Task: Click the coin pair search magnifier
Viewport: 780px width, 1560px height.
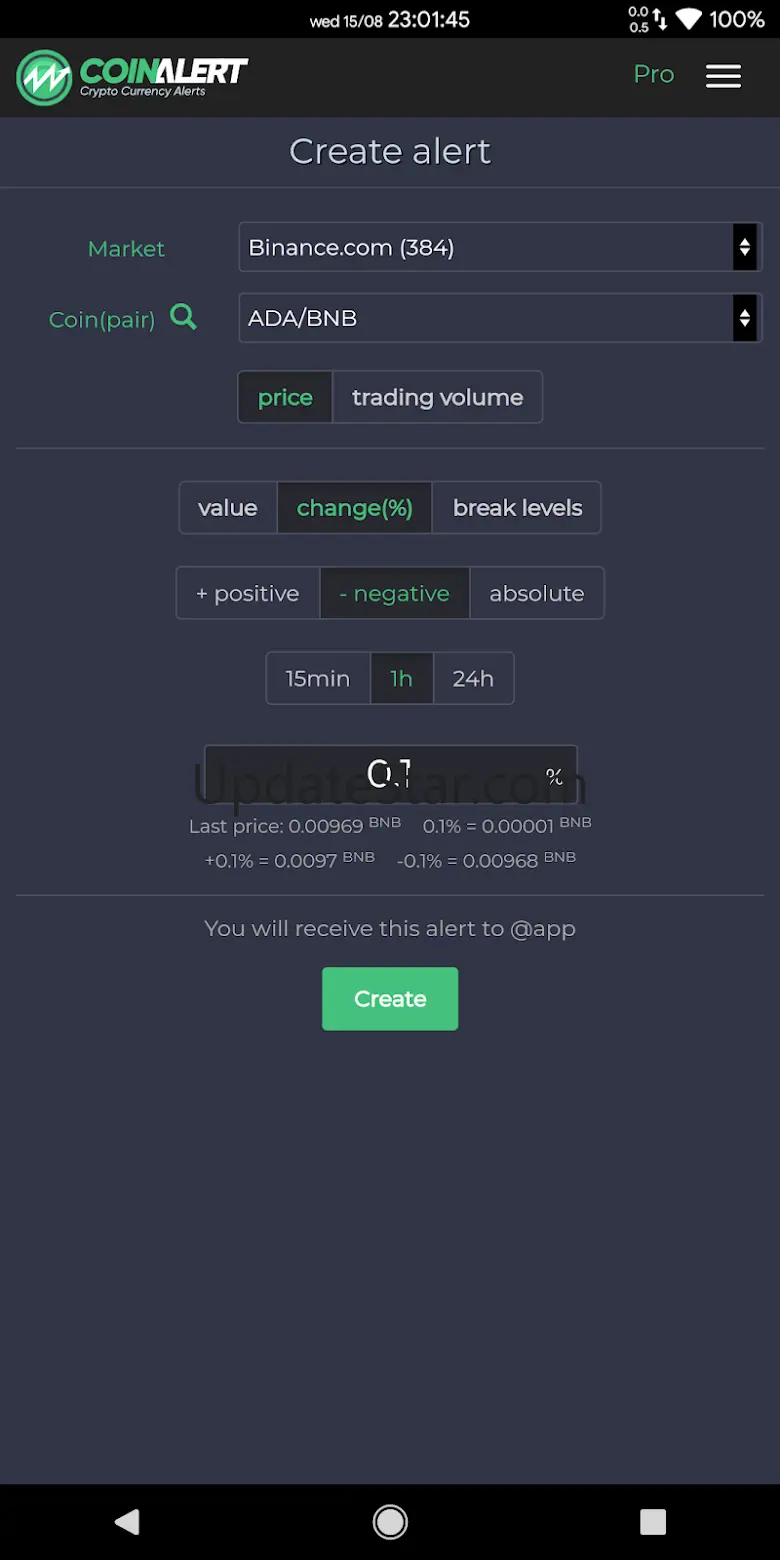Action: point(183,317)
